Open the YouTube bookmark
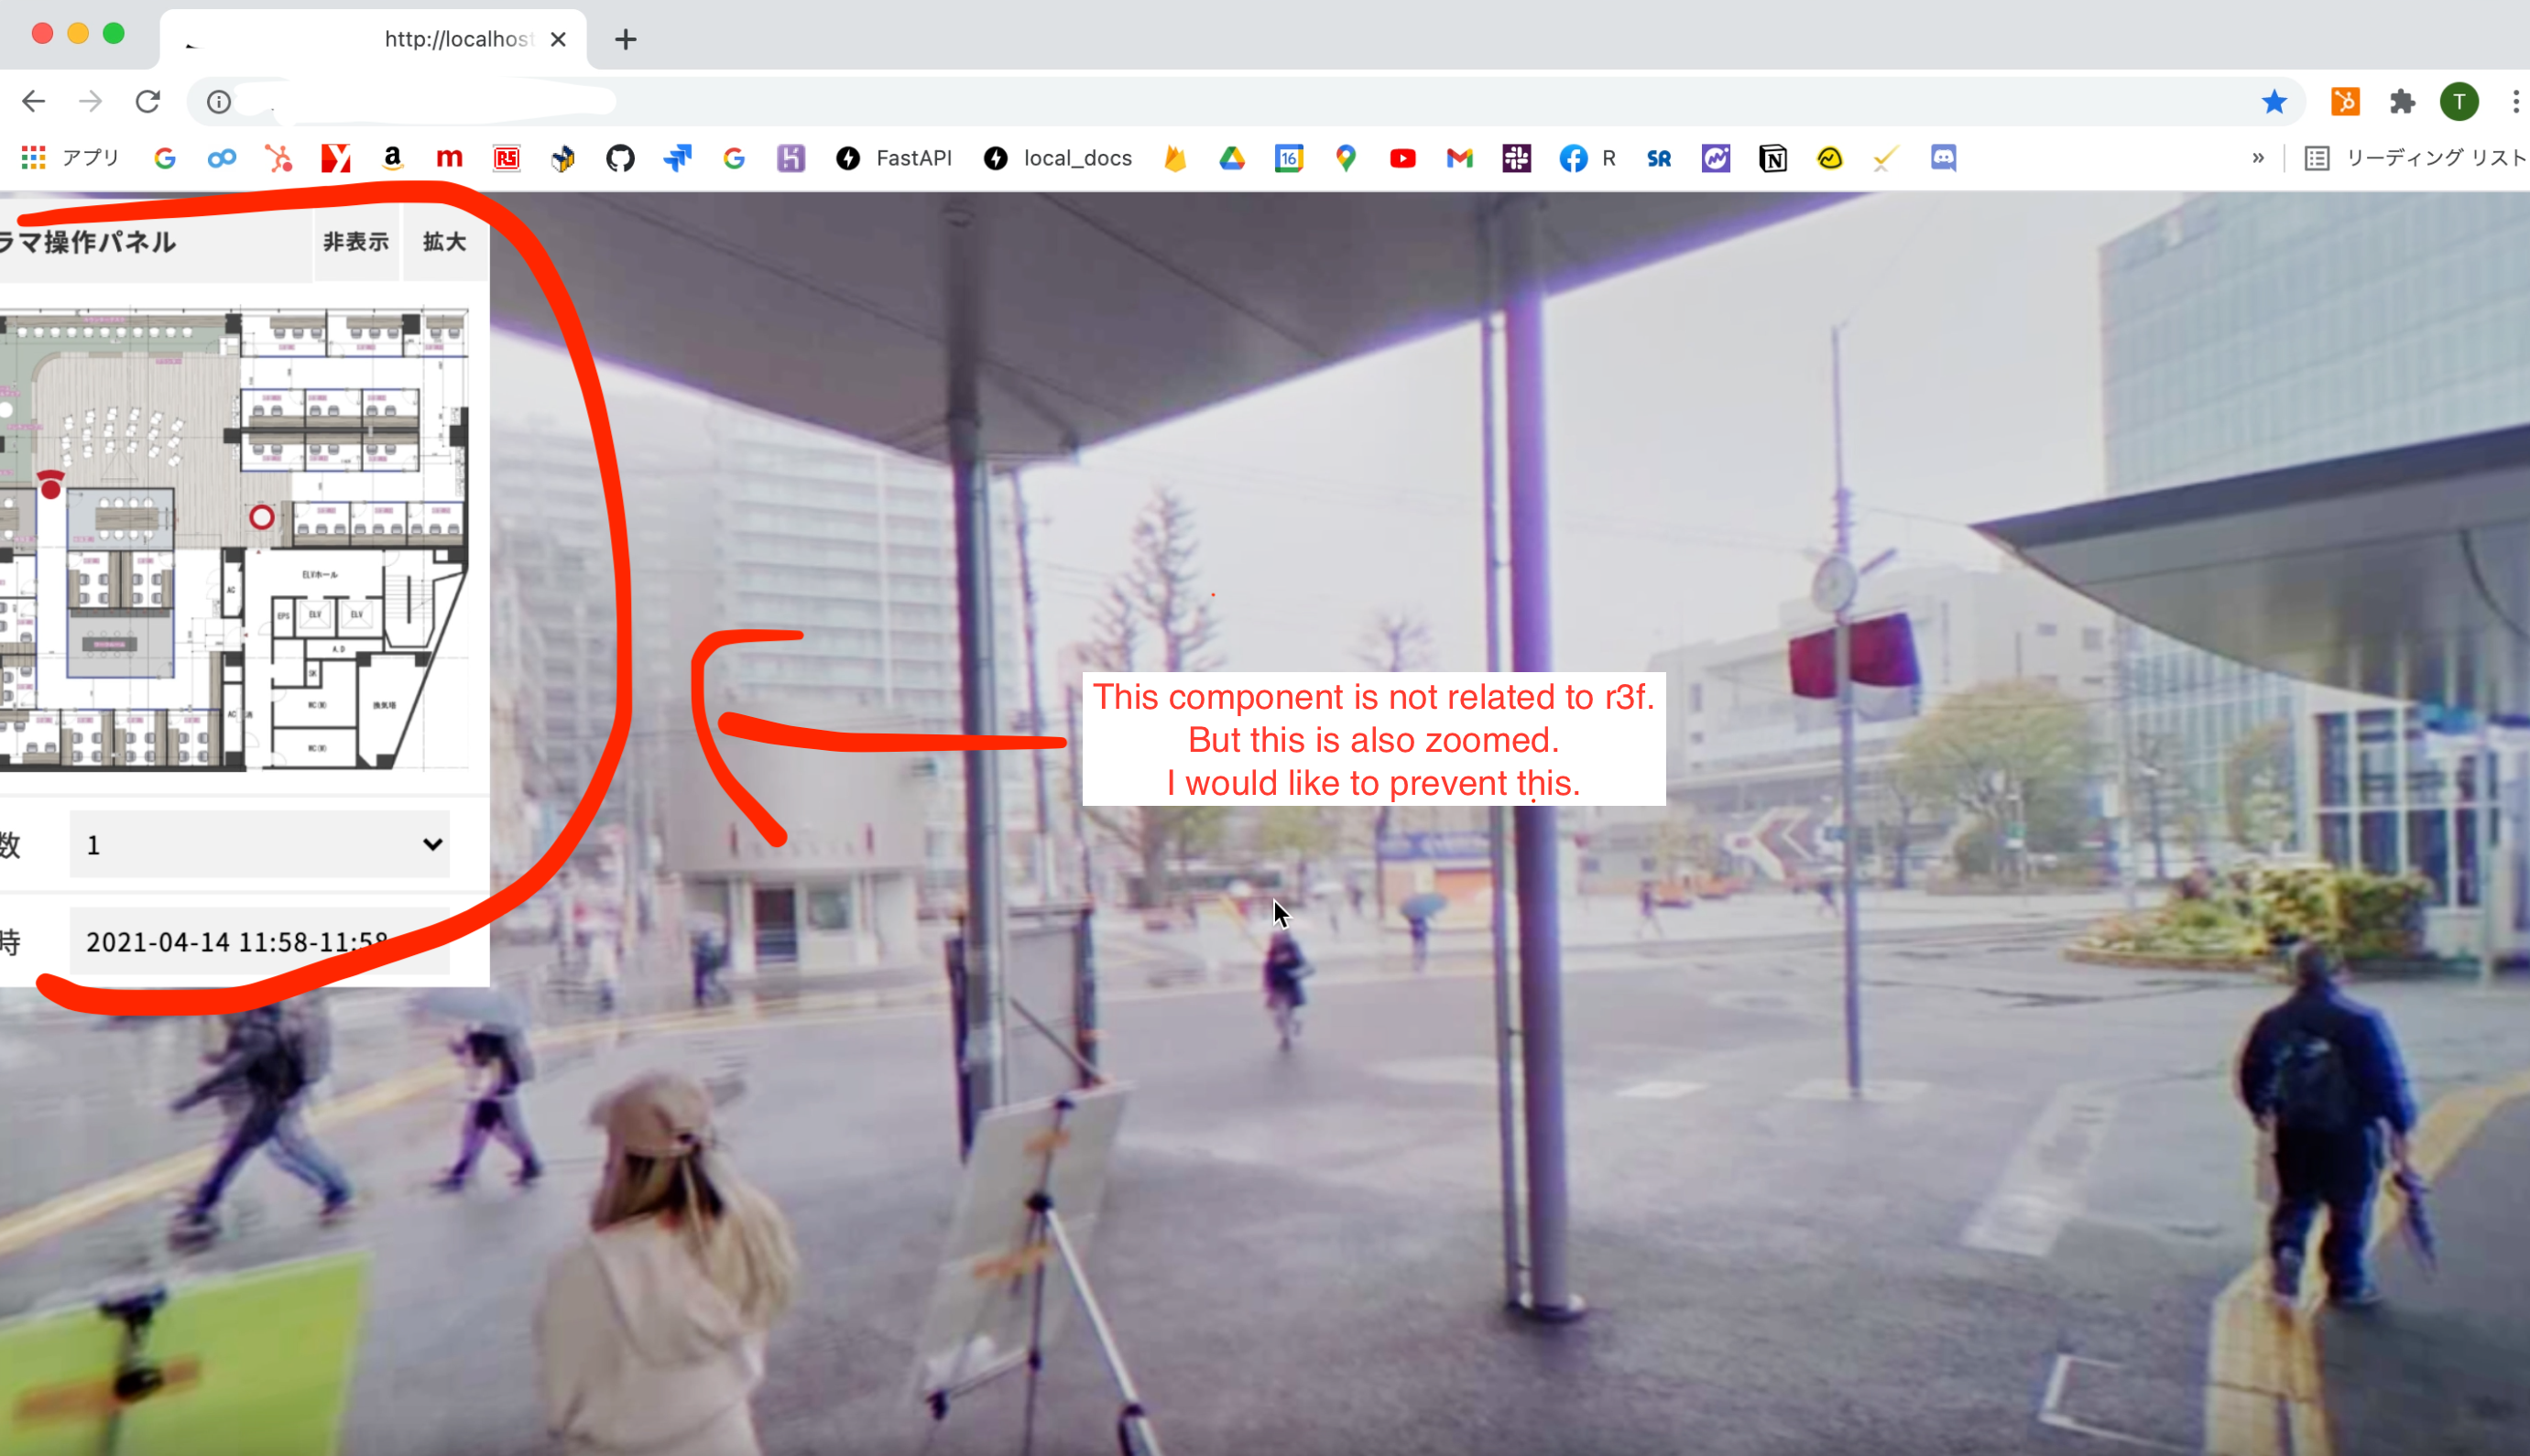This screenshot has height=1456, width=2530. [x=1403, y=158]
